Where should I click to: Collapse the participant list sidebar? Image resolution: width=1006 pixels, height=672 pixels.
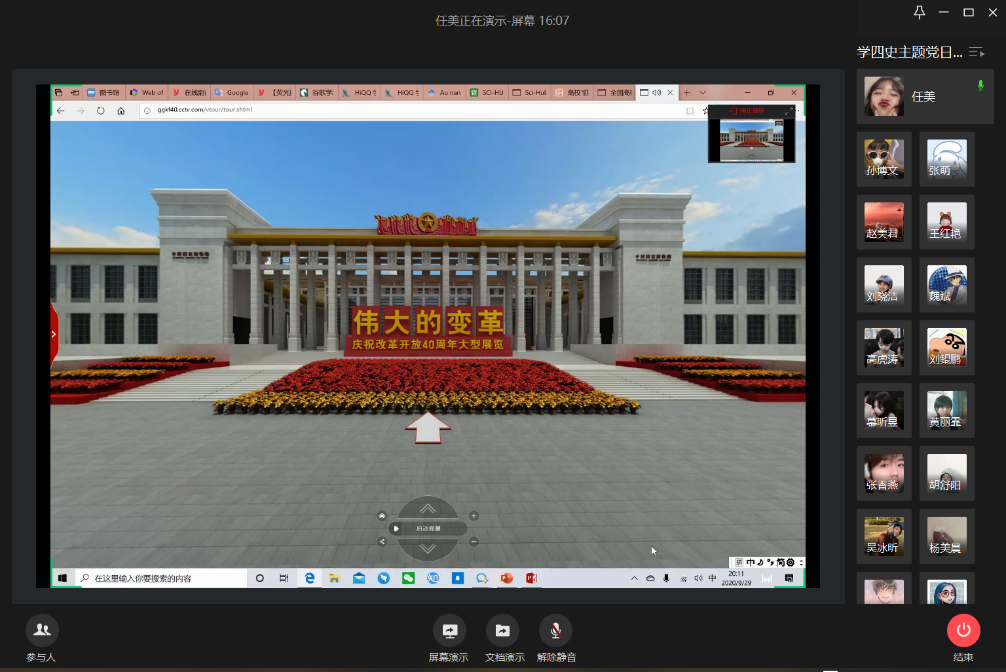tap(976, 52)
